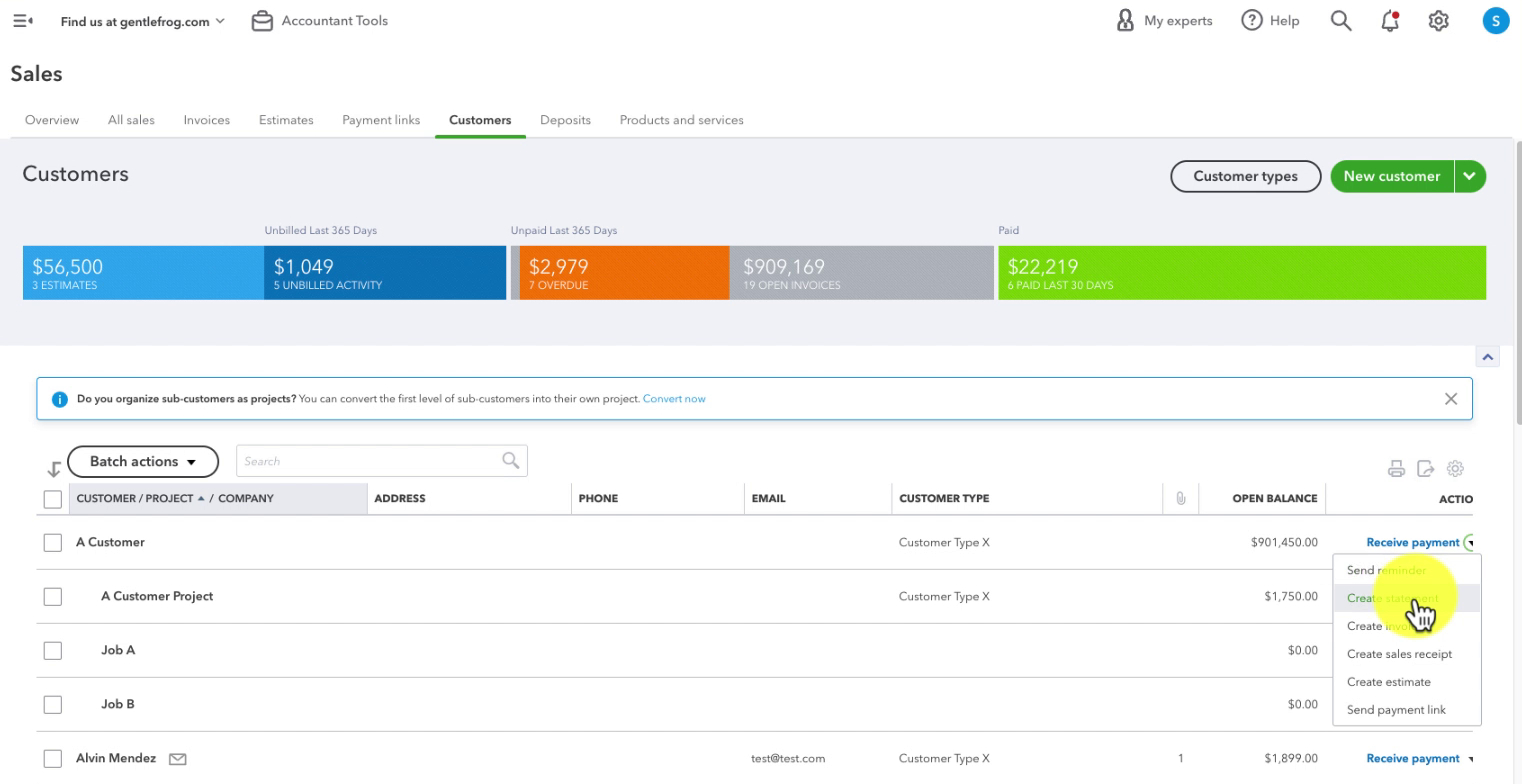
Task: Export the customer list to Excel icon
Action: pyautogui.click(x=1426, y=468)
